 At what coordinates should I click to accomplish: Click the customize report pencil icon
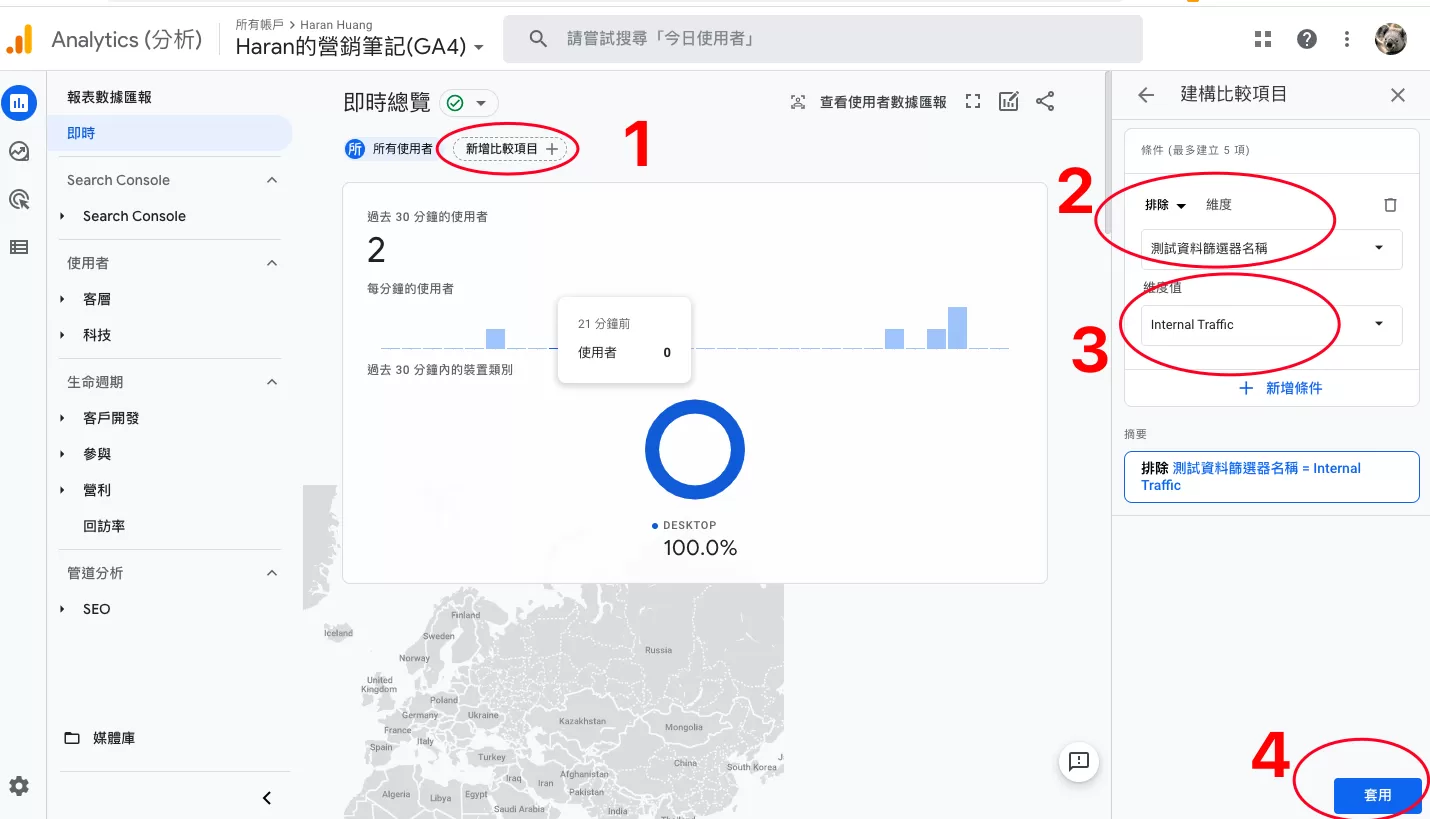pyautogui.click(x=1009, y=101)
